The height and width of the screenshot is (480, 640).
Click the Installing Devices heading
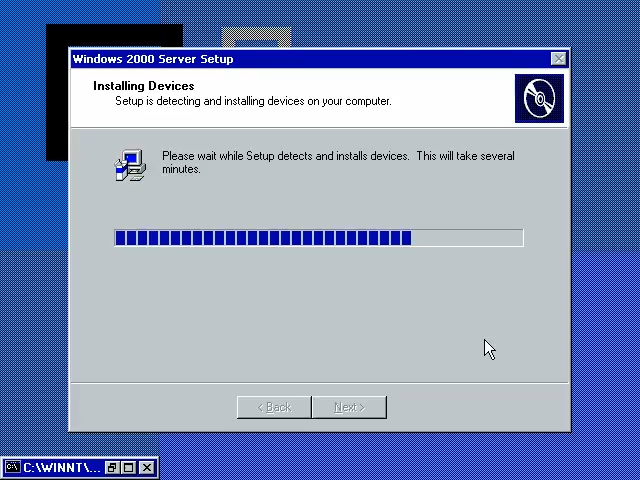pyautogui.click(x=144, y=86)
